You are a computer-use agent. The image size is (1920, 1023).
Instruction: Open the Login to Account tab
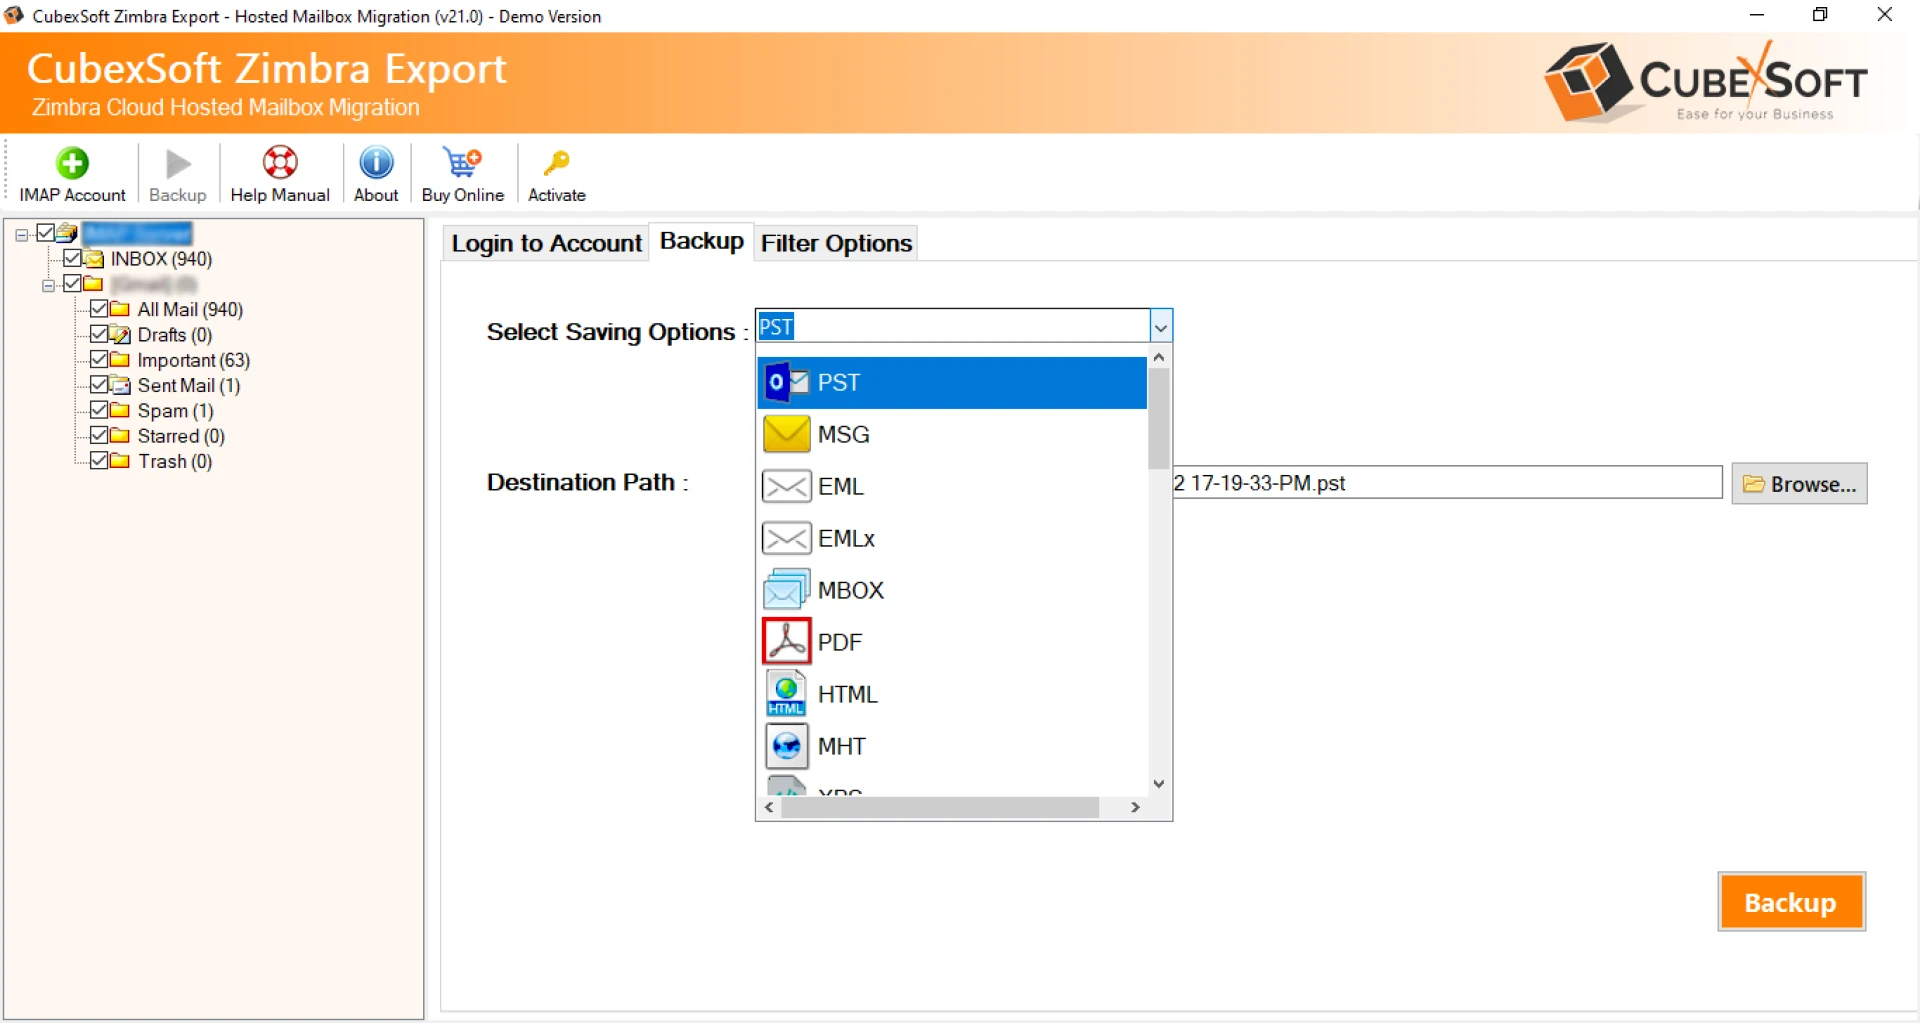coord(545,243)
